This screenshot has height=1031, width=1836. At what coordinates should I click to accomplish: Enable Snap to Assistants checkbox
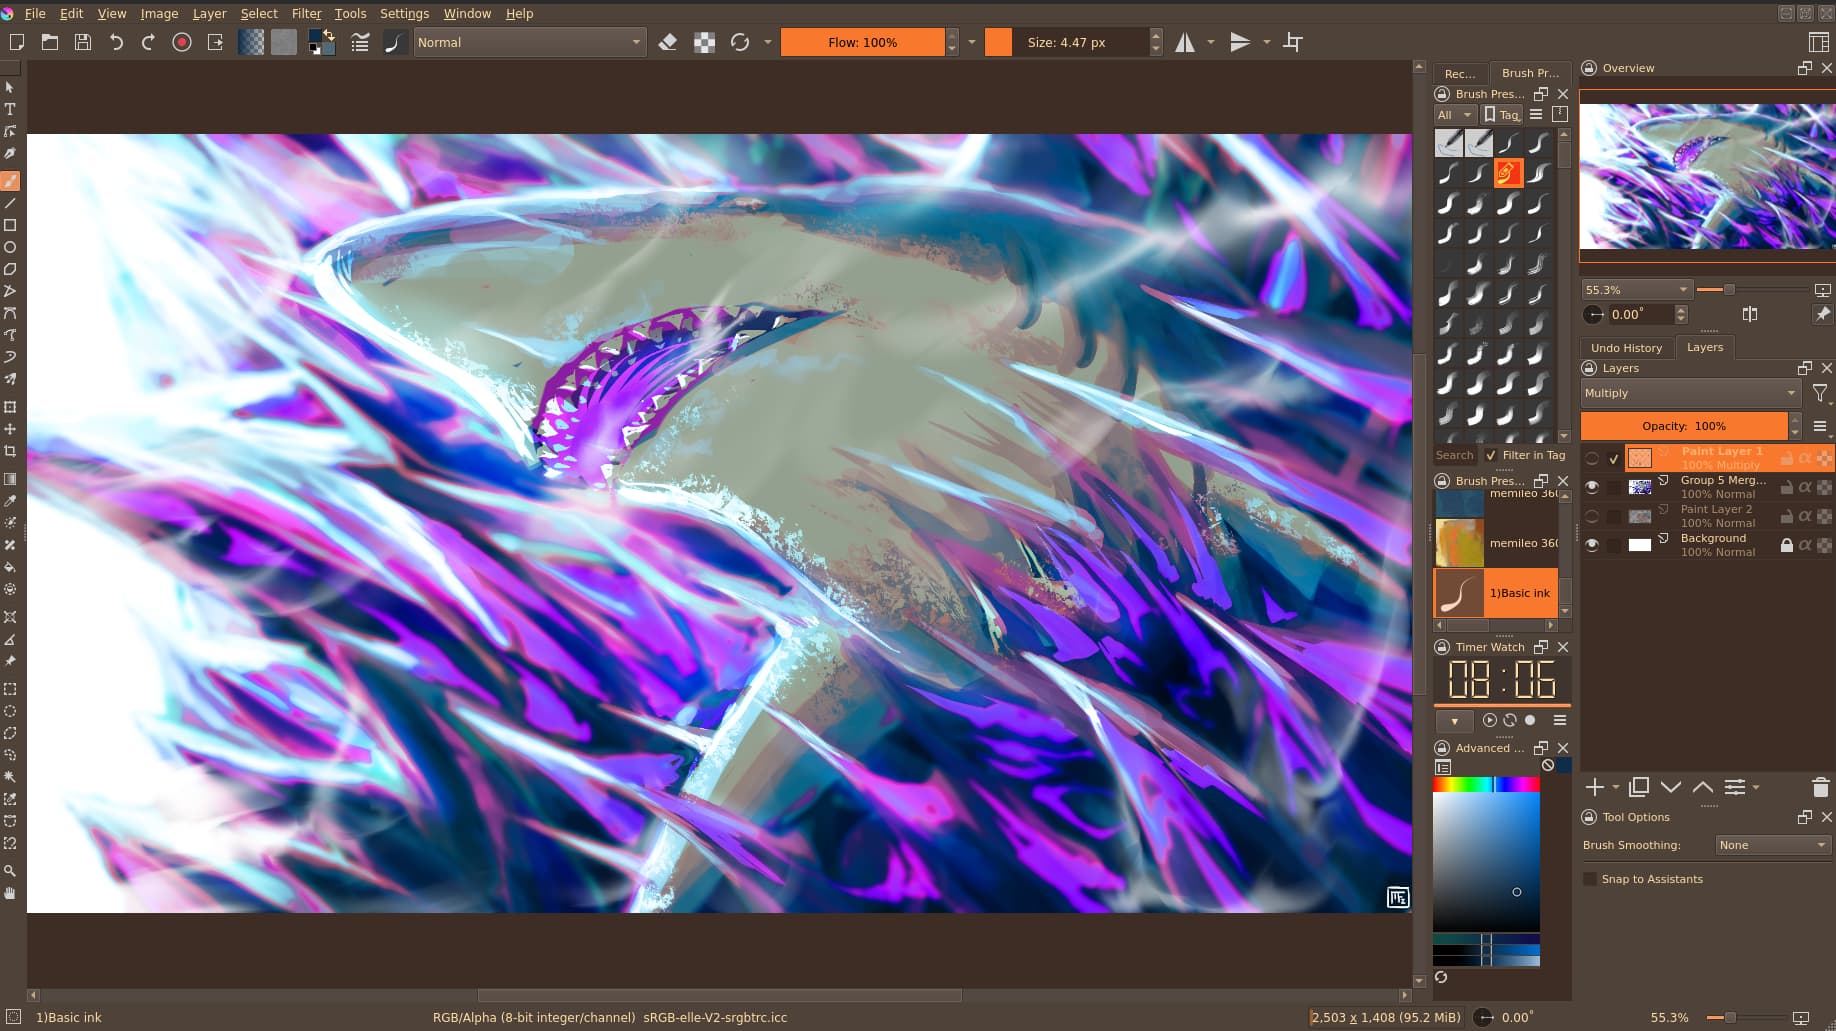[1590, 879]
